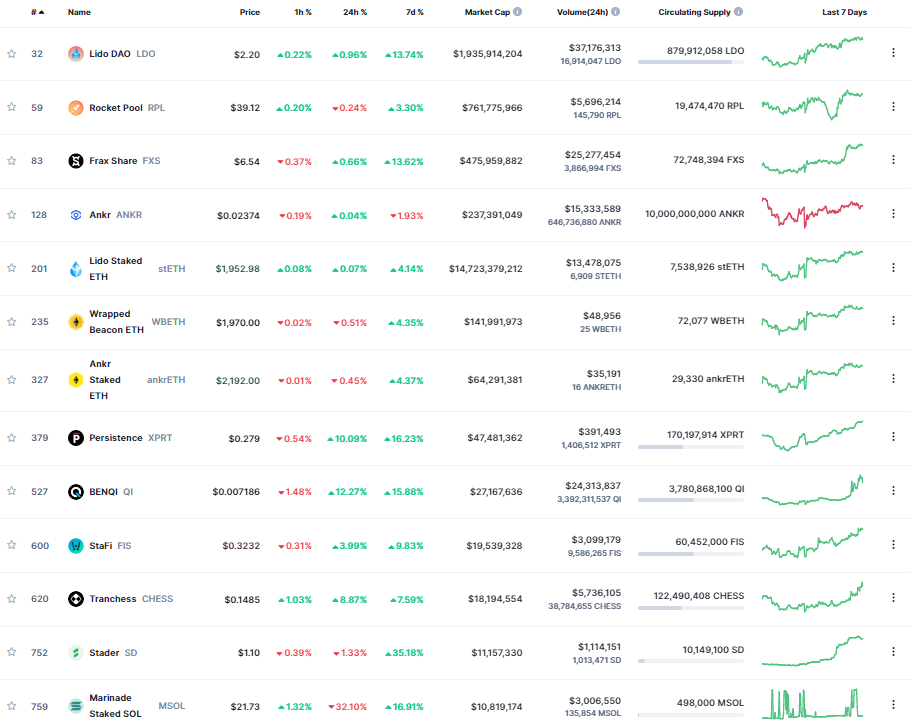Open options menu for StaFi

893,544
